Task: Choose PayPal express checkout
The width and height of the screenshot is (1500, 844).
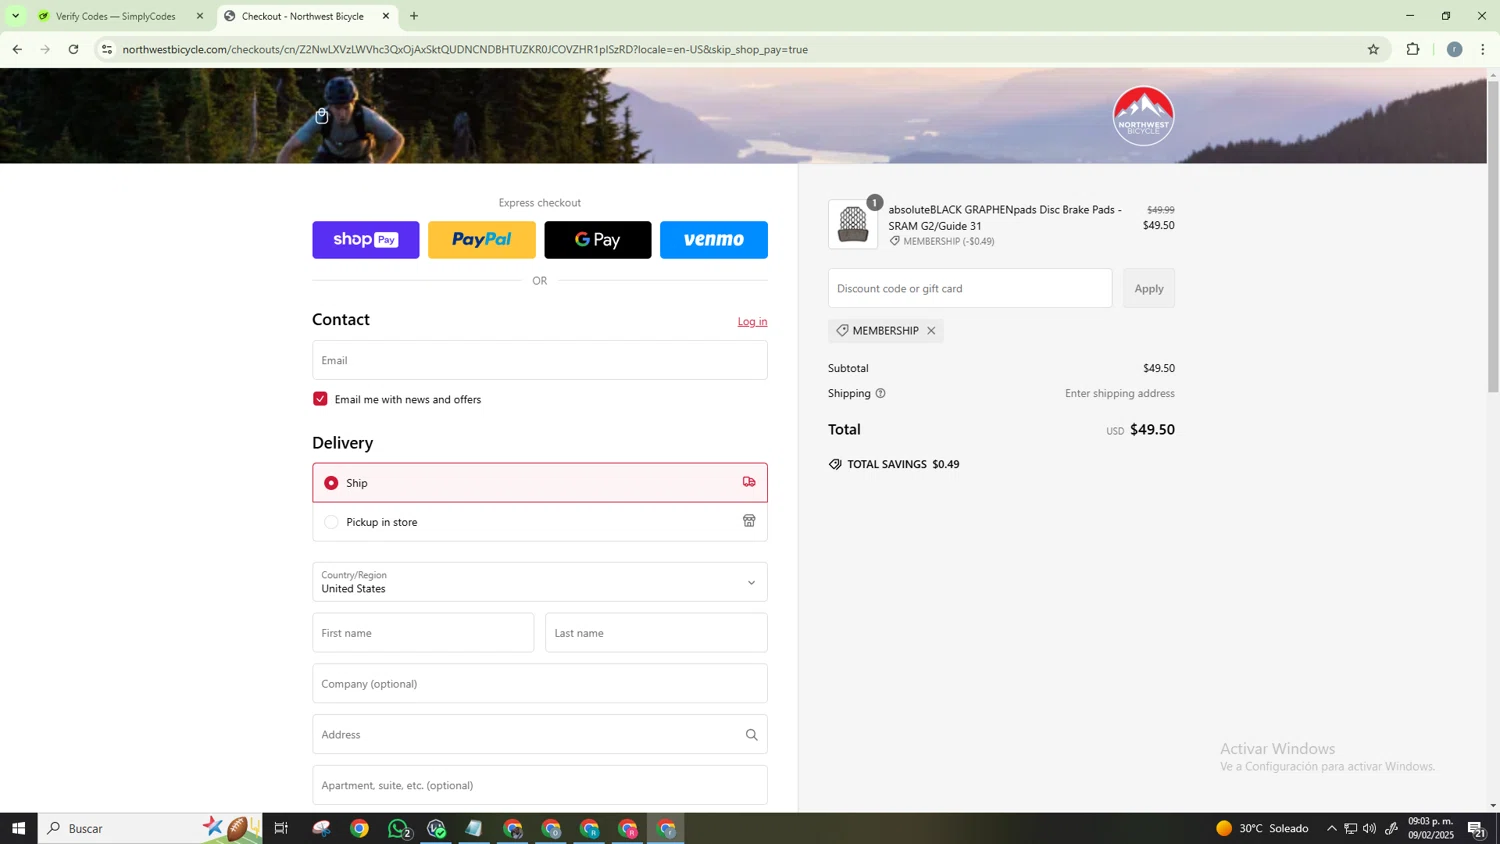Action: [x=482, y=240]
